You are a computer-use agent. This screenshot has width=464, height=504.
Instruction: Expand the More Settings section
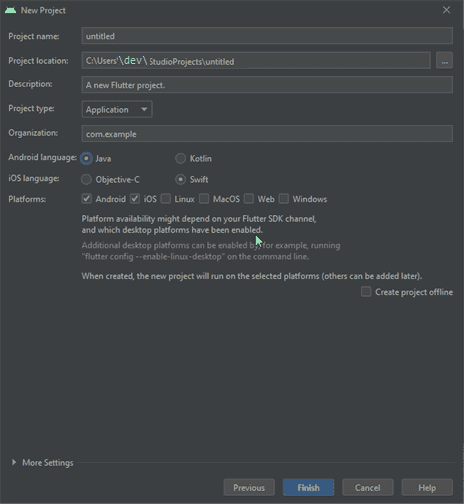(x=14, y=462)
